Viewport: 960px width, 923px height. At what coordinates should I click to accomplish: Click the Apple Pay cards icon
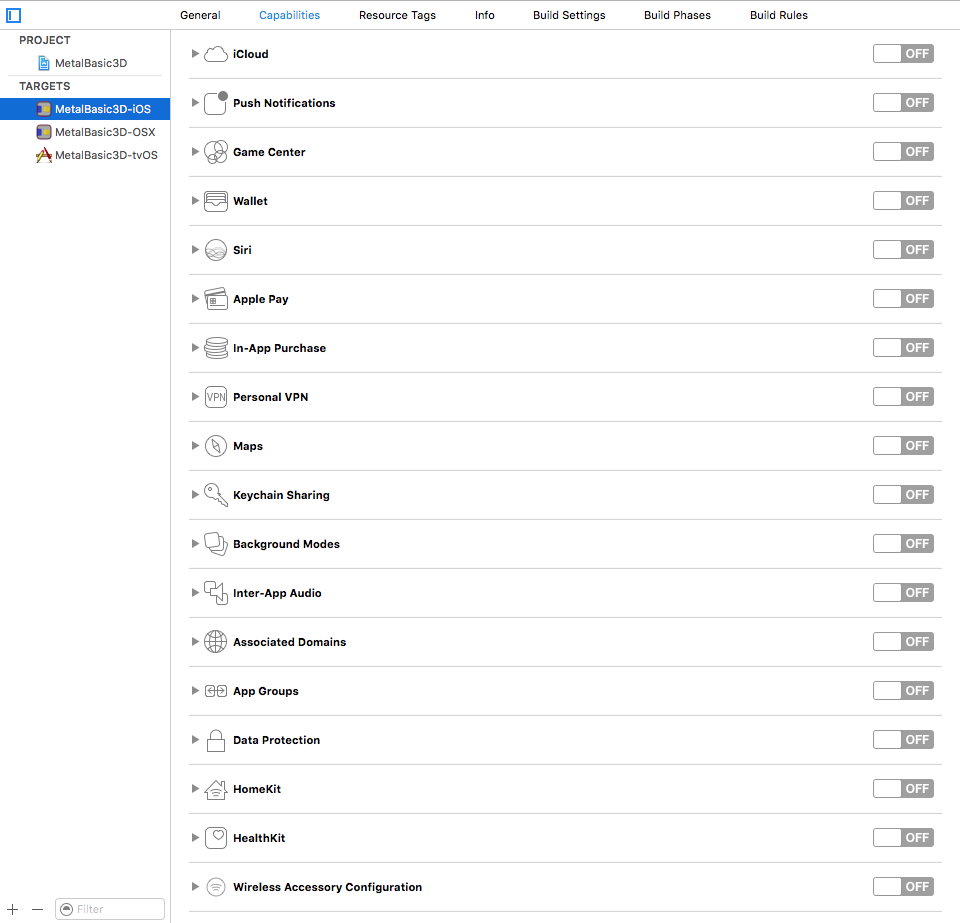[x=215, y=298]
